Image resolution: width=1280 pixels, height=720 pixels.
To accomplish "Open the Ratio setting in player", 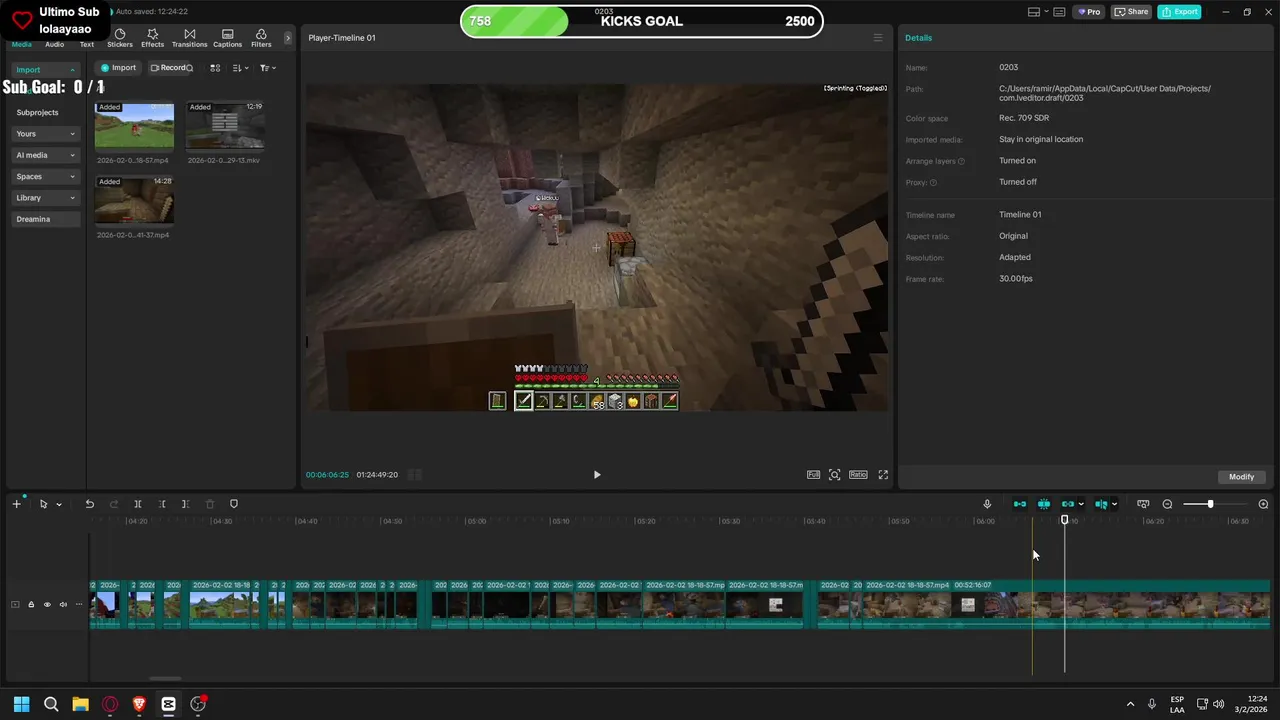I will [x=858, y=475].
